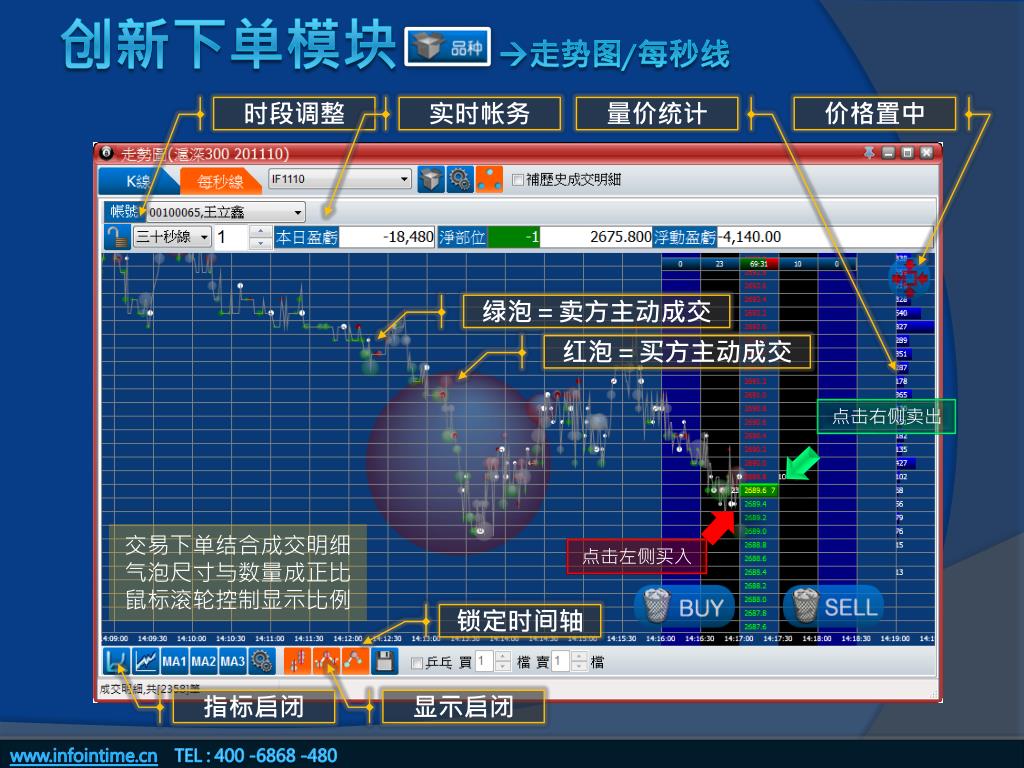Check the 補歷史成交明細 checkbox
The image size is (1024, 768).
[x=518, y=180]
